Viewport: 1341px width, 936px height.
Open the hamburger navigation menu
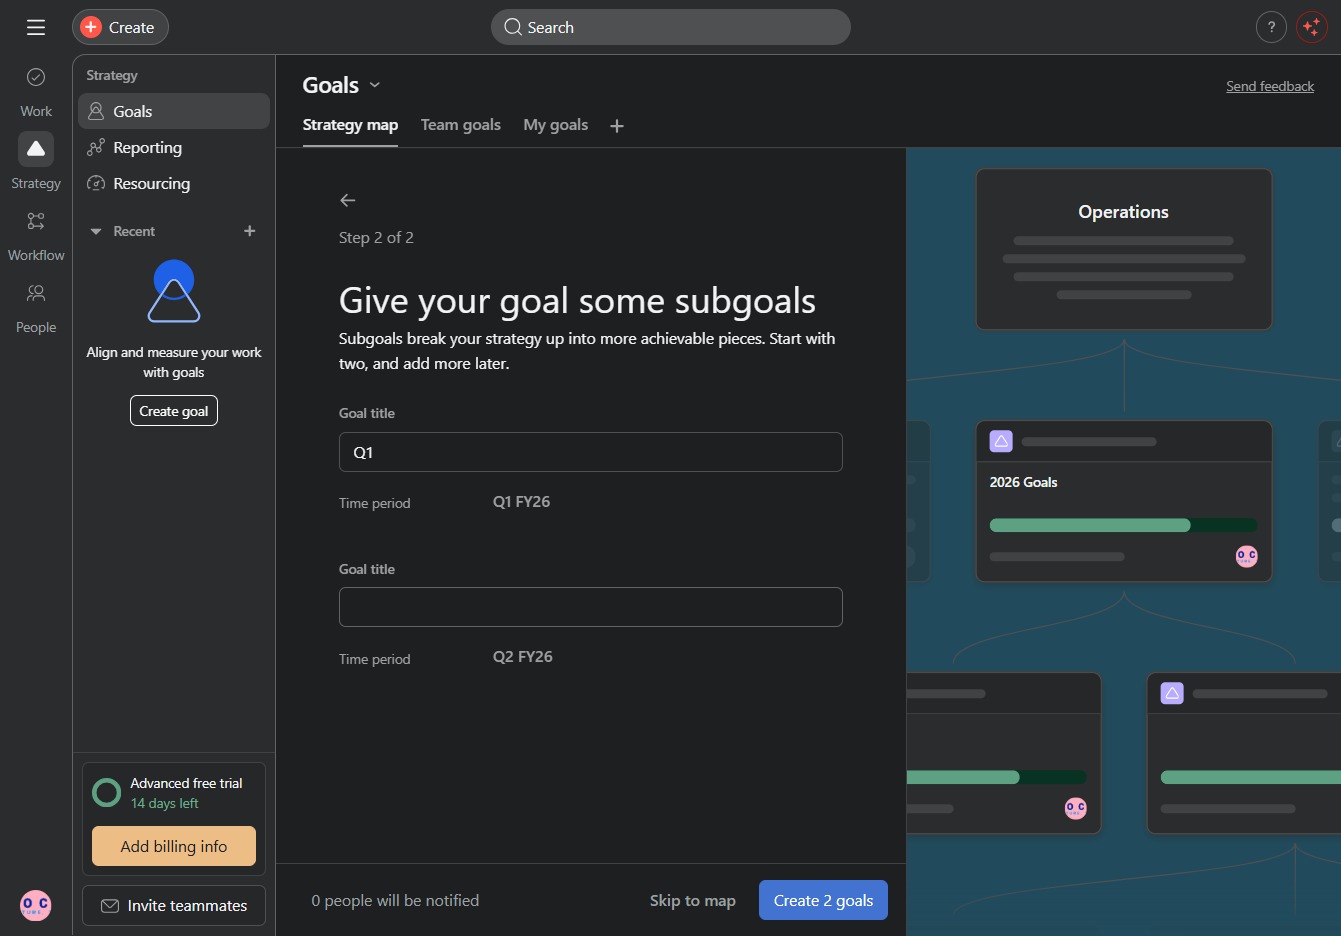(36, 27)
